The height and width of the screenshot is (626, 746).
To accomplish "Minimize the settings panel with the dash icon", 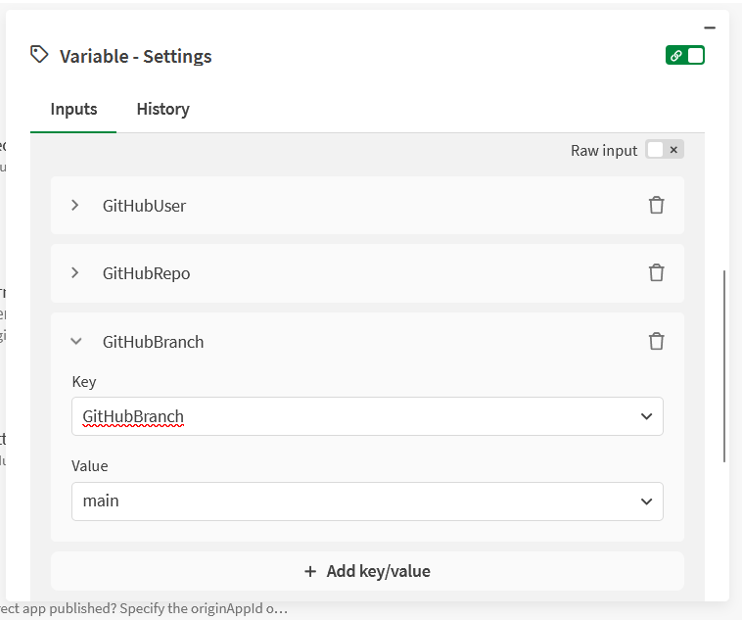I will click(709, 28).
